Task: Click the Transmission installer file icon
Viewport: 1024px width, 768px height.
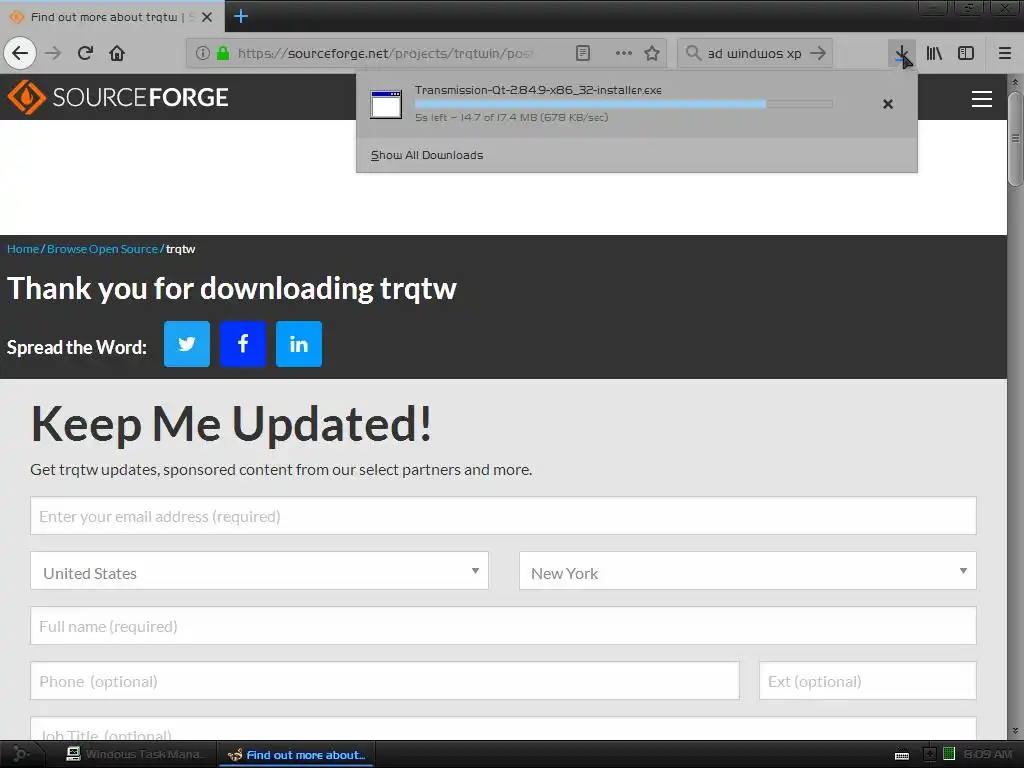Action: tap(386, 104)
